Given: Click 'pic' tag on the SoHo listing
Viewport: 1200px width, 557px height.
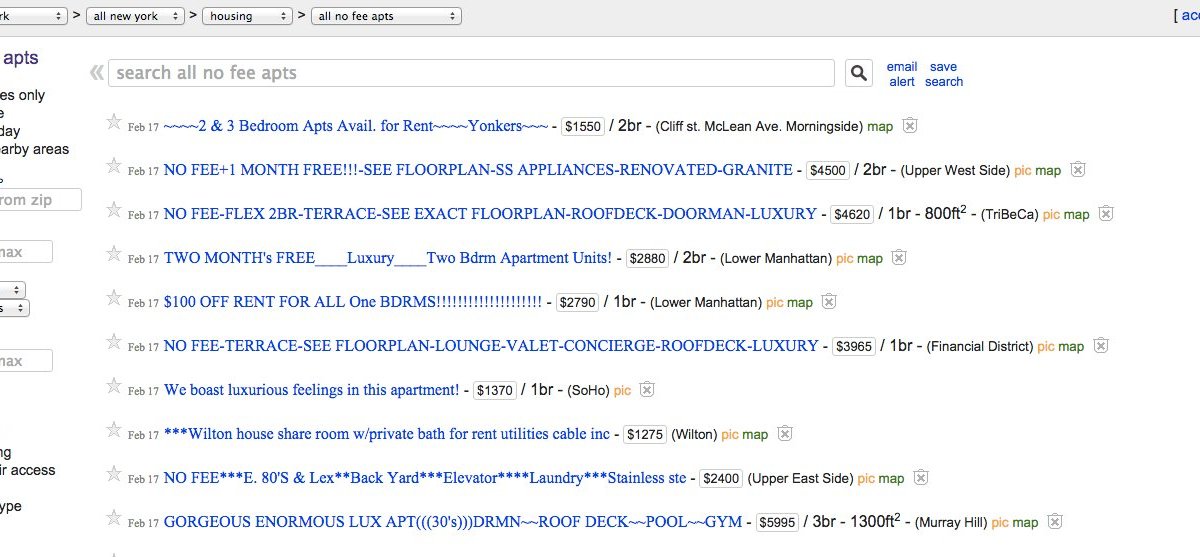Looking at the screenshot, I should tap(622, 390).
